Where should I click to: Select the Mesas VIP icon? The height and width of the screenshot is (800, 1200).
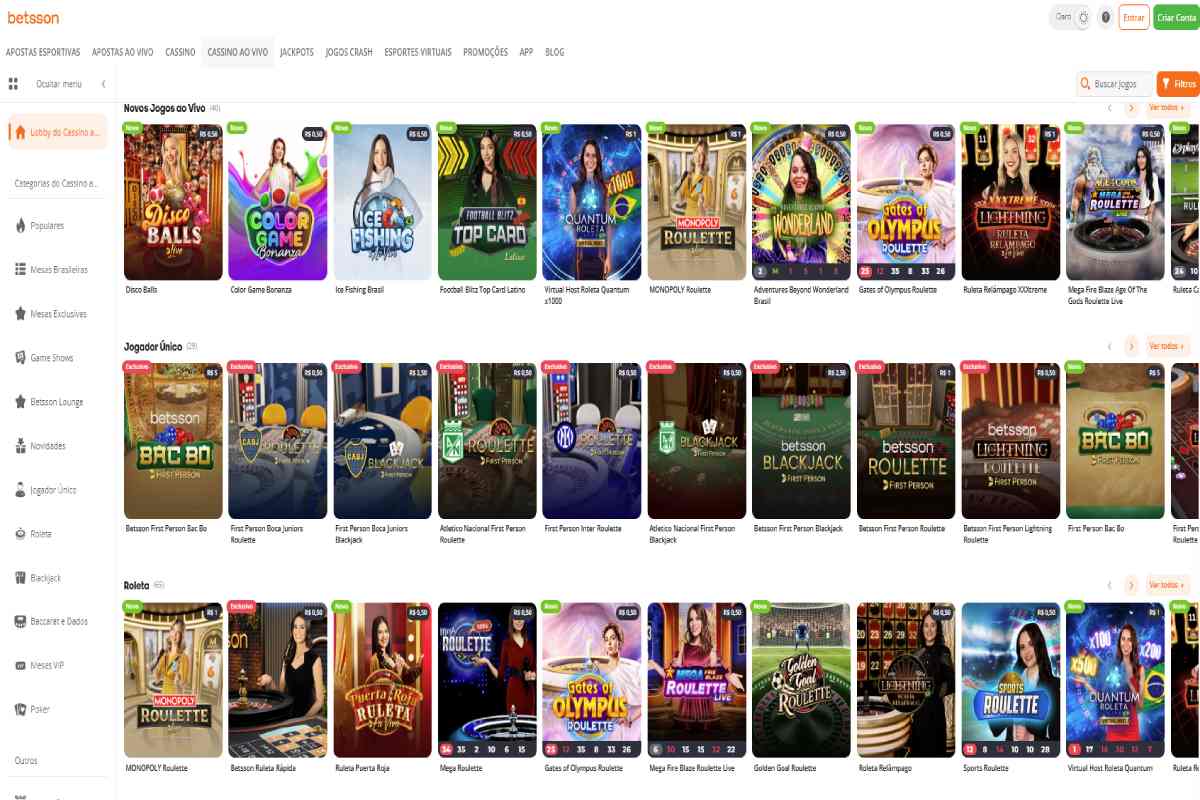tap(20, 665)
